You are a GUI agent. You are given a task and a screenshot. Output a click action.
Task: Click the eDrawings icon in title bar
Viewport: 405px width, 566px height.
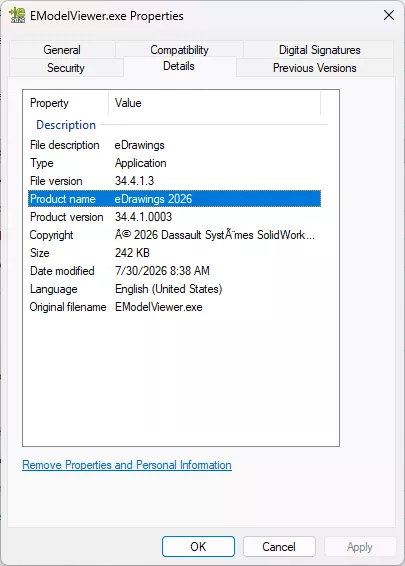pos(17,16)
